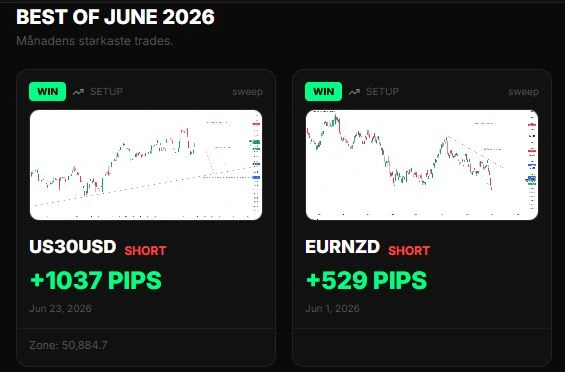The height and width of the screenshot is (372, 565).
Task: Click the WIN badge on the EURNZD card
Action: (324, 92)
